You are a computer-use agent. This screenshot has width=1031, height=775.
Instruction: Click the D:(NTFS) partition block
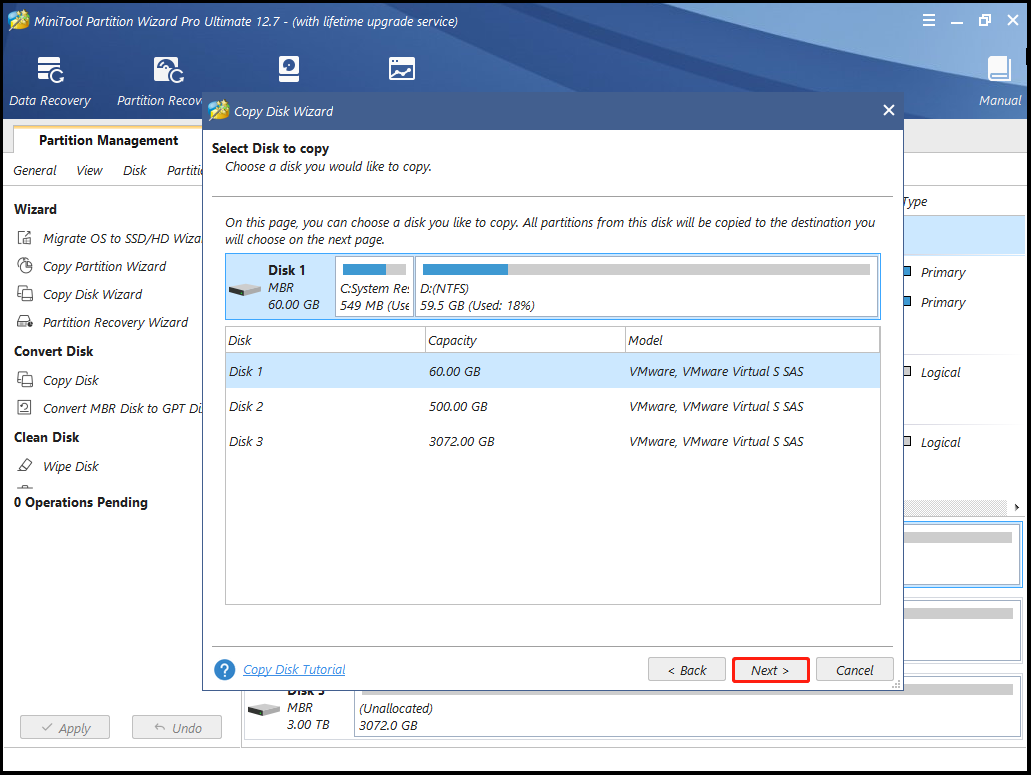[x=647, y=287]
